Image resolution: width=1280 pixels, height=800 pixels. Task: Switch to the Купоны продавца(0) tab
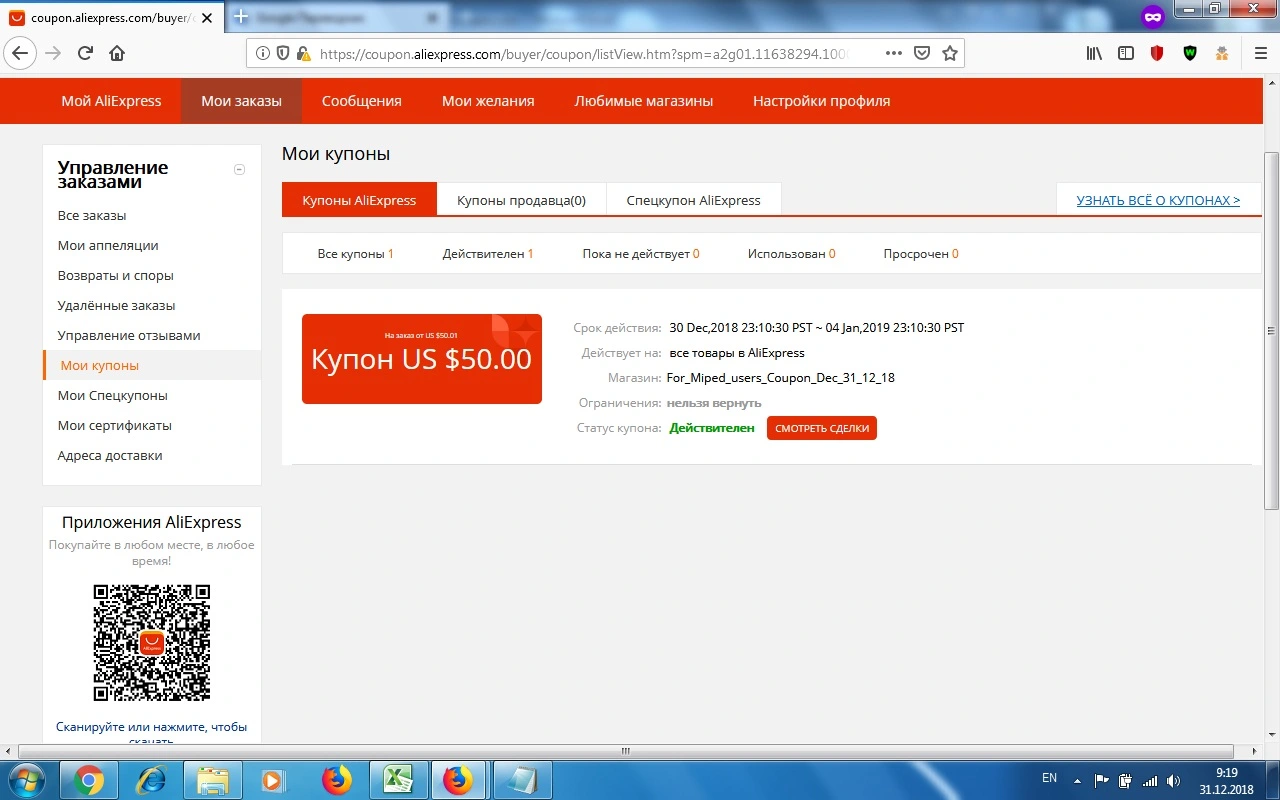[521, 200]
